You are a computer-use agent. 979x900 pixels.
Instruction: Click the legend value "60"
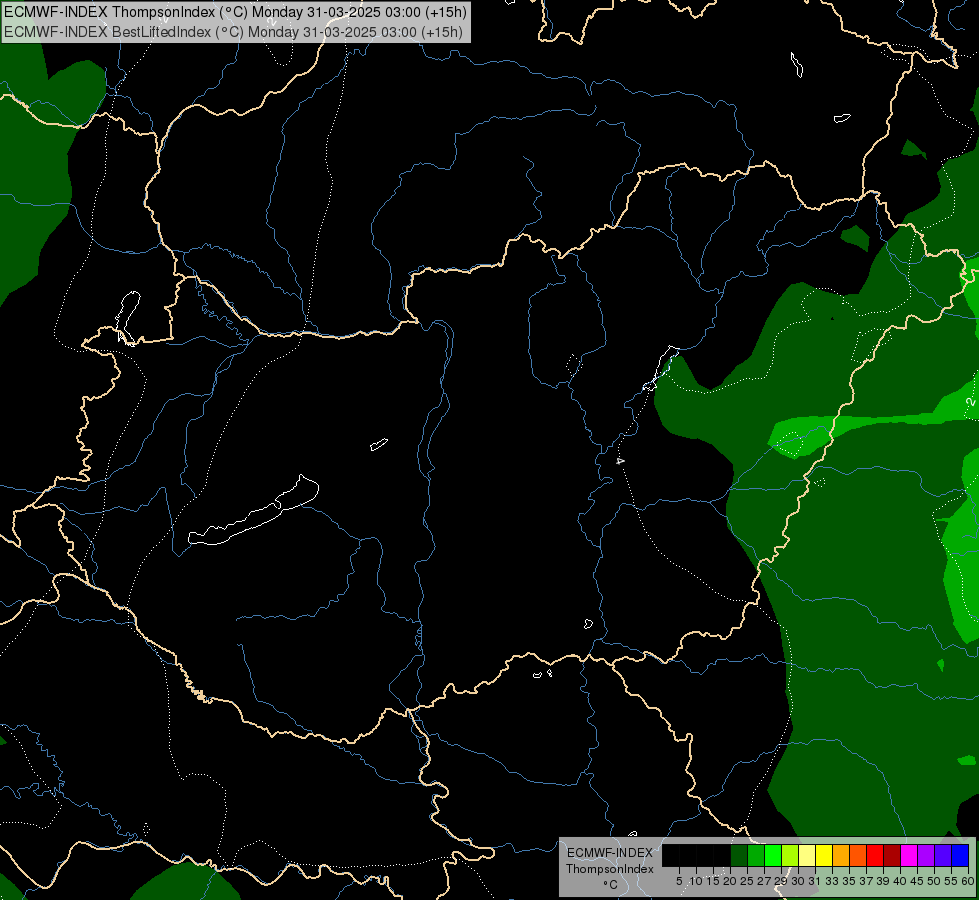pyautogui.click(x=968, y=881)
